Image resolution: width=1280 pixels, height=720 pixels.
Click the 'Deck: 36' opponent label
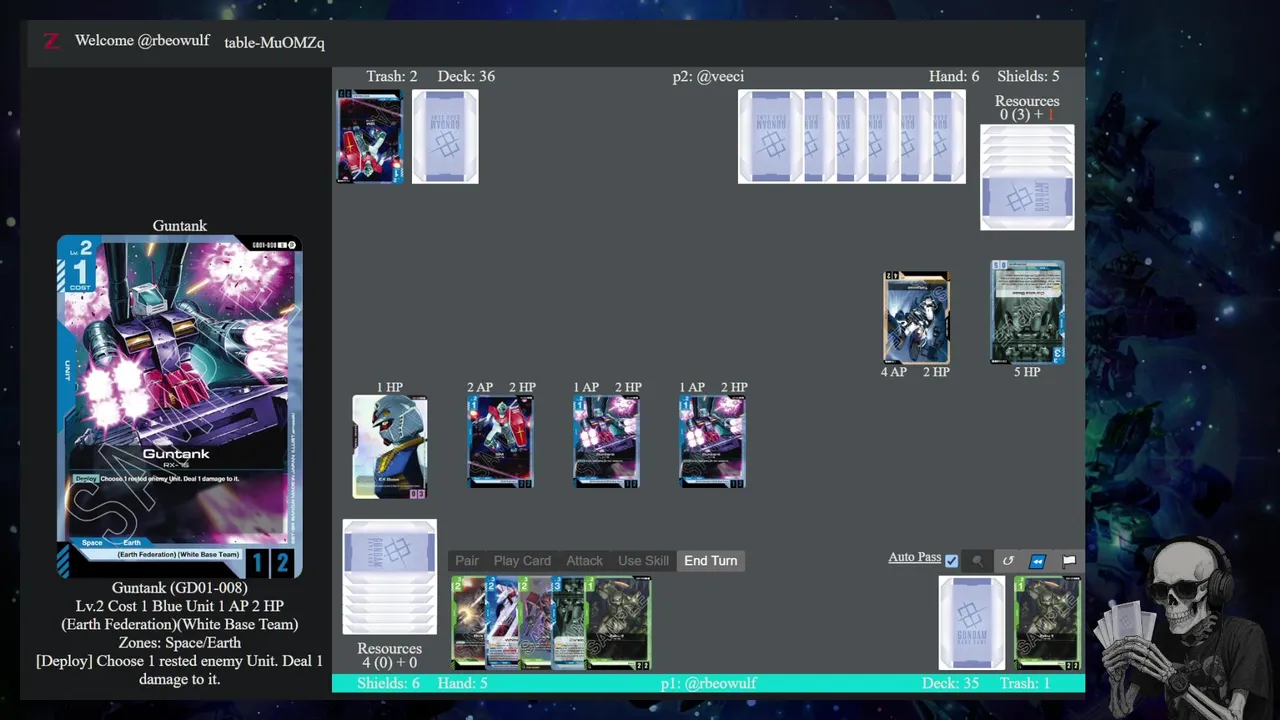pyautogui.click(x=466, y=76)
